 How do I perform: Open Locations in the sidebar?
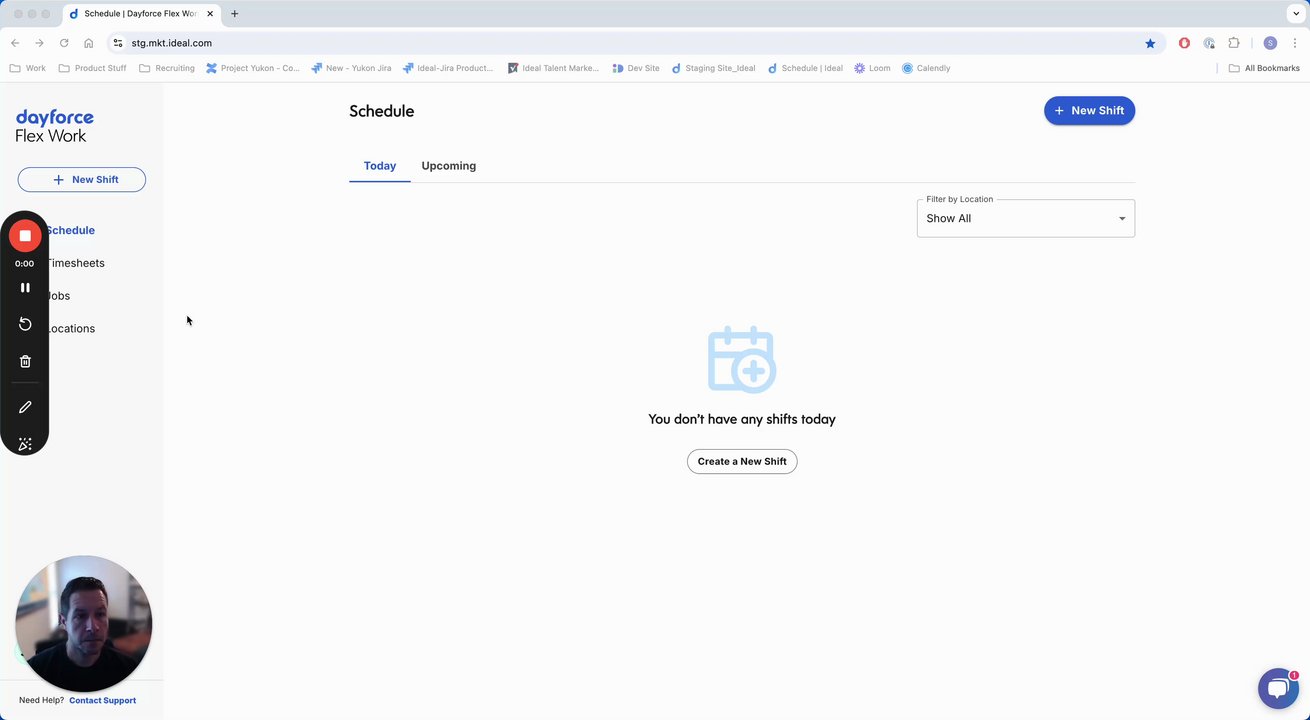click(71, 328)
